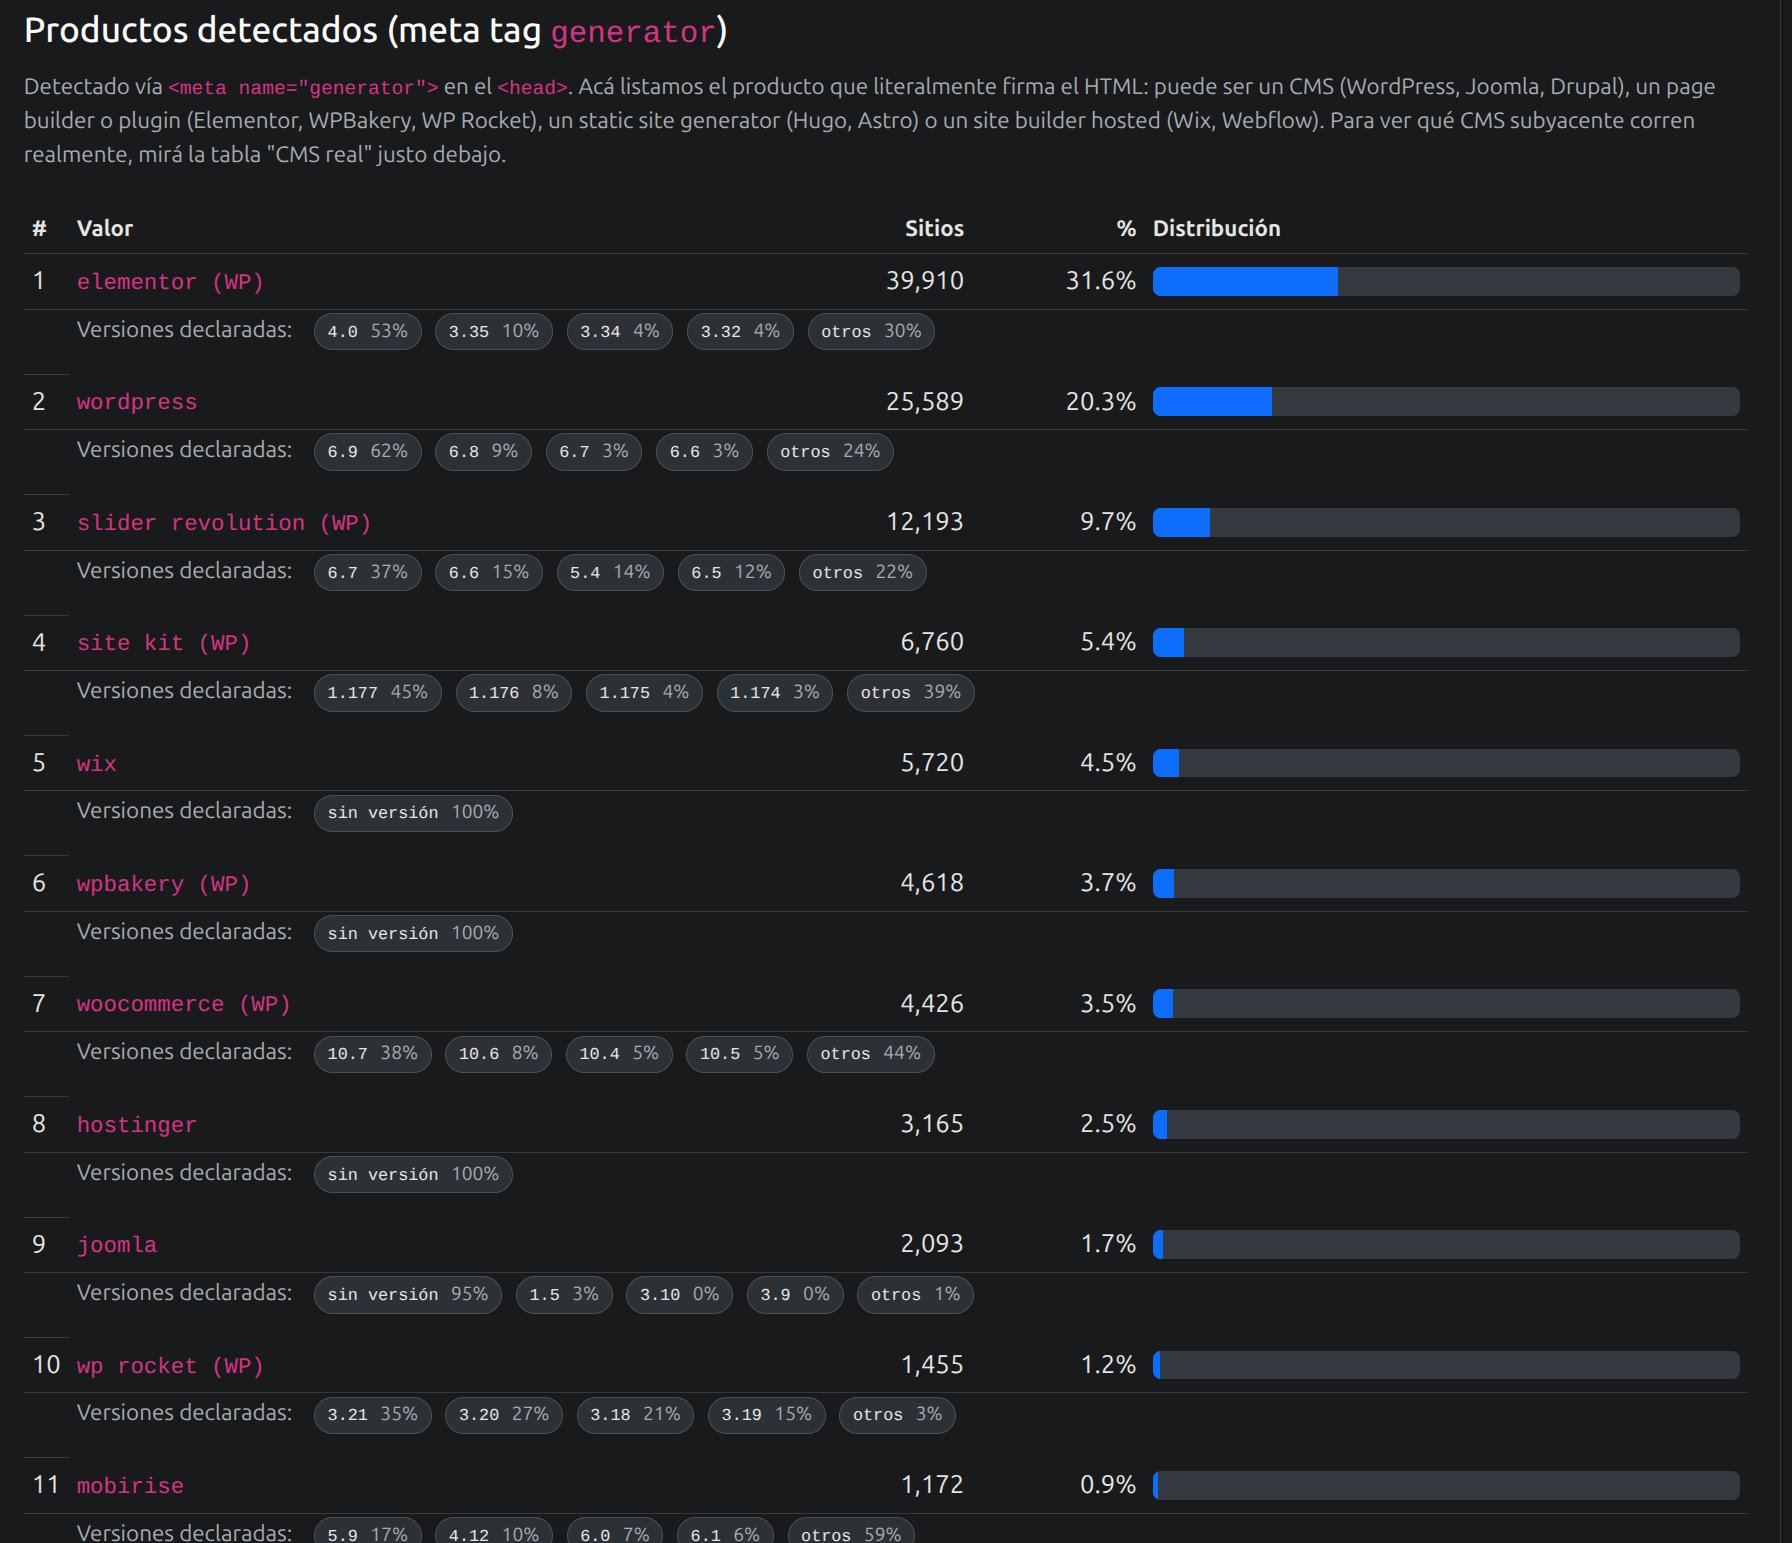The image size is (1792, 1543).
Task: Click the joomla 1.7% distribution bar
Action: click(1446, 1245)
